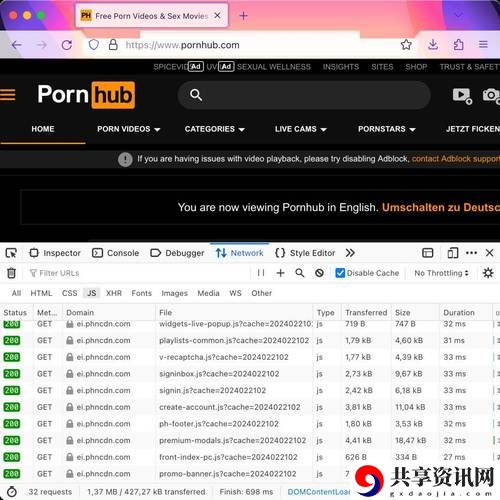Click the Filter URLs input field
Image resolution: width=500 pixels, height=500 pixels.
coord(137,273)
